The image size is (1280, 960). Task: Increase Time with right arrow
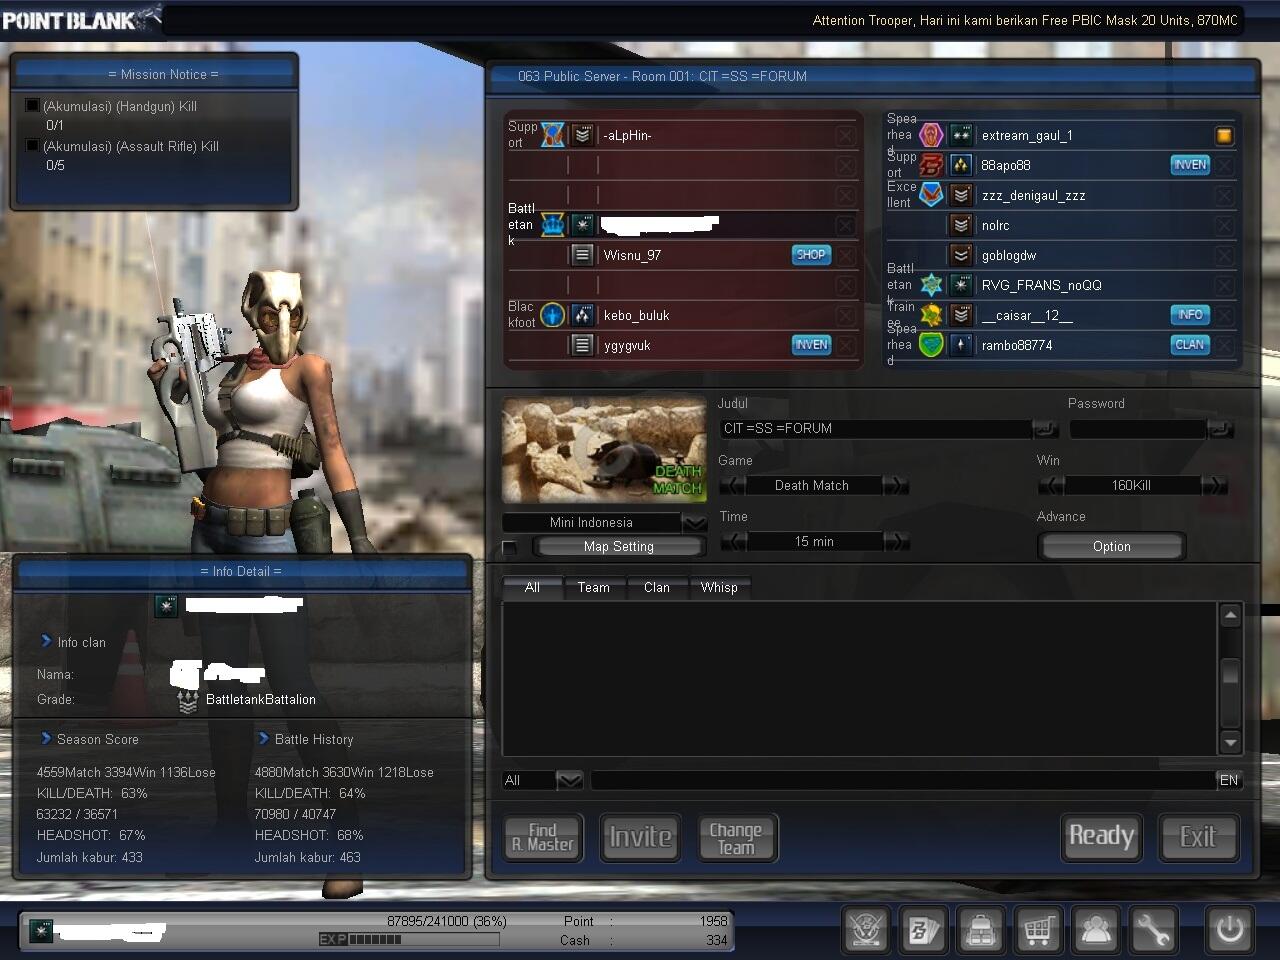(895, 541)
